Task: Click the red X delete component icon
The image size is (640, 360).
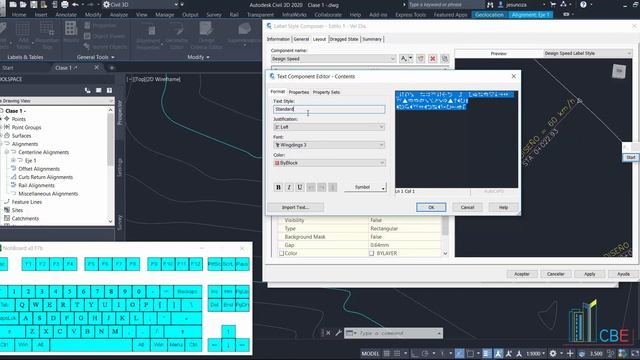Action: tap(433, 59)
